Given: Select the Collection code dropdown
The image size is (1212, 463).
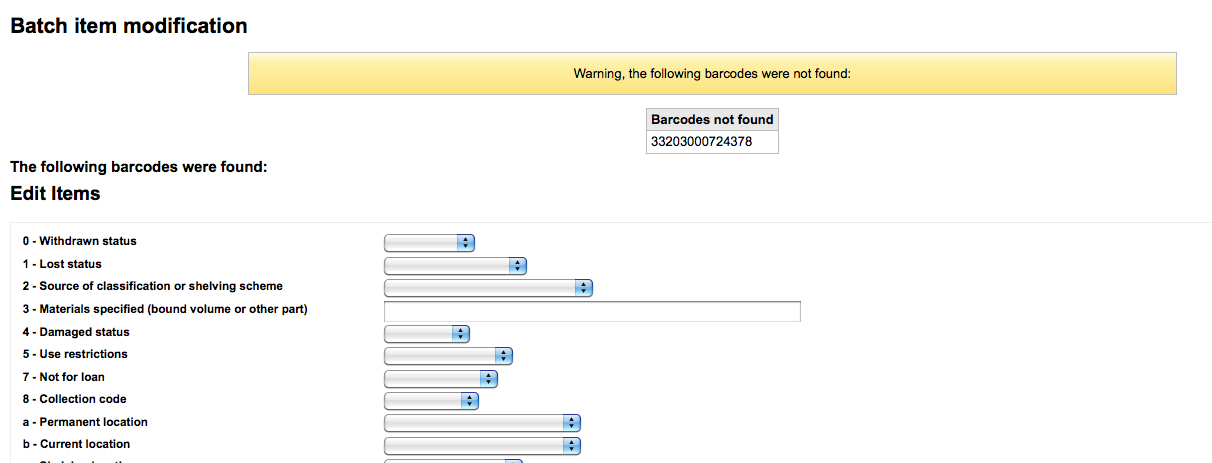Looking at the screenshot, I should [431, 401].
